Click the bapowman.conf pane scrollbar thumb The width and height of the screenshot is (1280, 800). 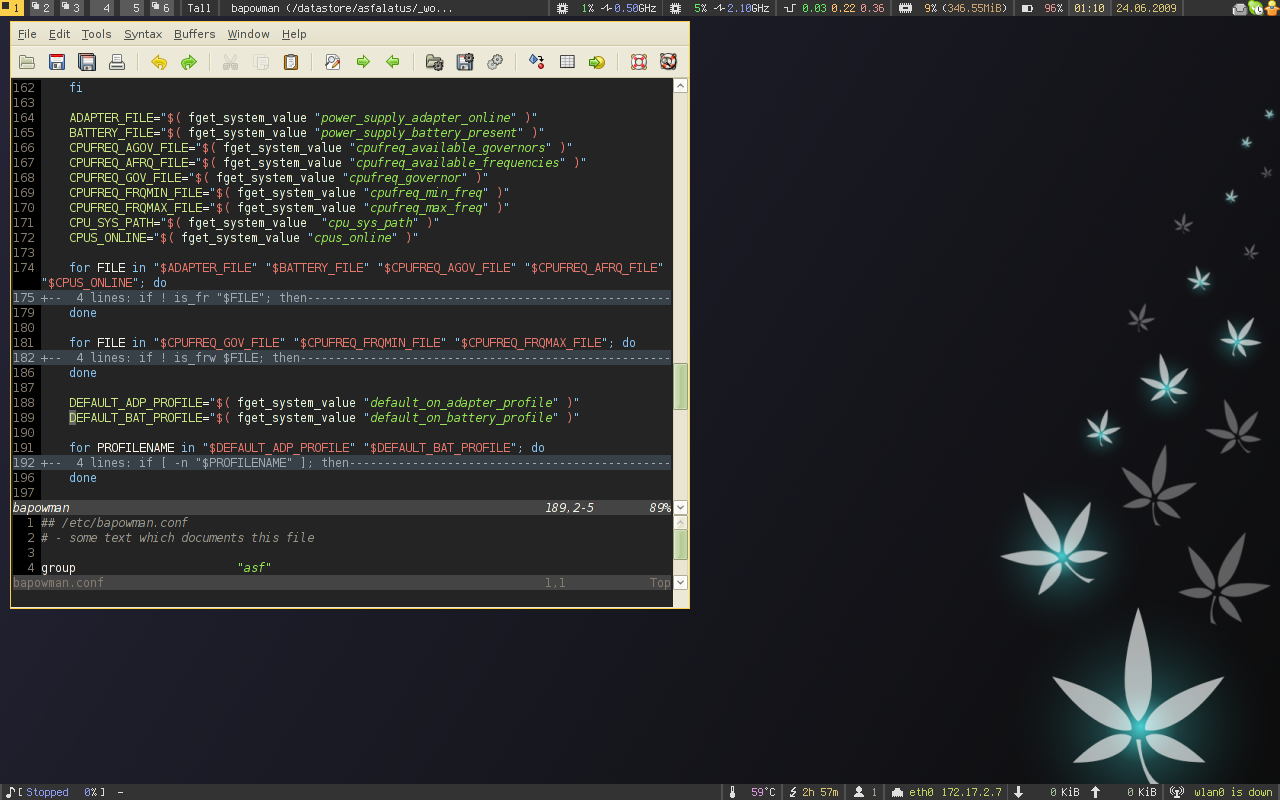click(681, 544)
